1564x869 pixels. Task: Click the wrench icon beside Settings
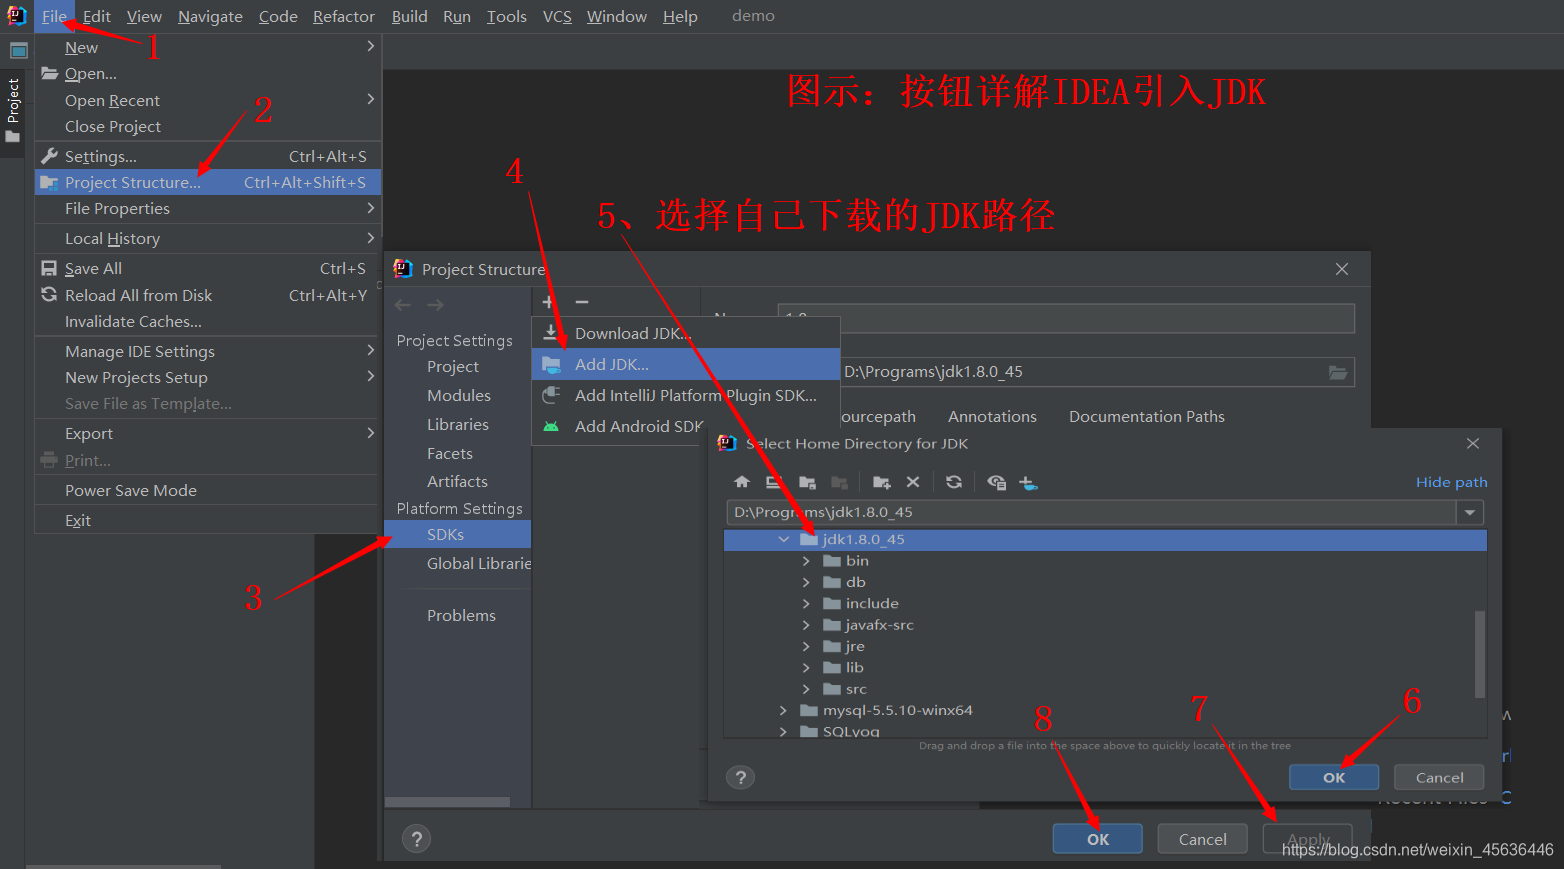[x=49, y=156]
